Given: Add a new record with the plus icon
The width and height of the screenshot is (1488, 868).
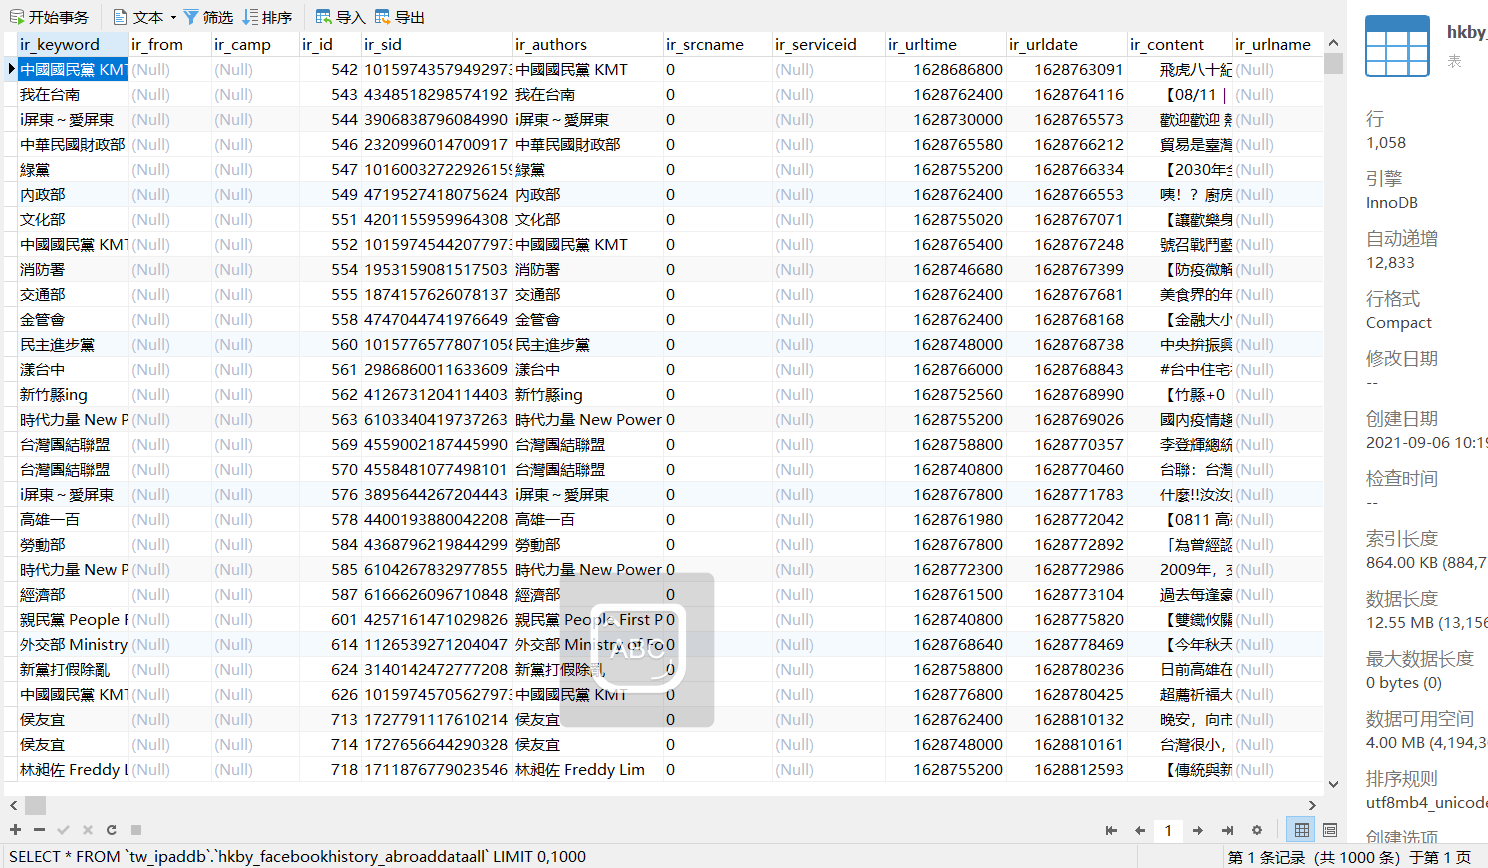Looking at the screenshot, I should (15, 830).
